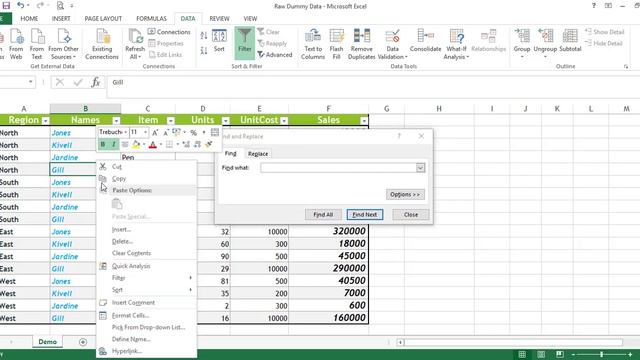Open the Item column filter dropdown
This screenshot has height=360, width=640.
[x=171, y=120]
